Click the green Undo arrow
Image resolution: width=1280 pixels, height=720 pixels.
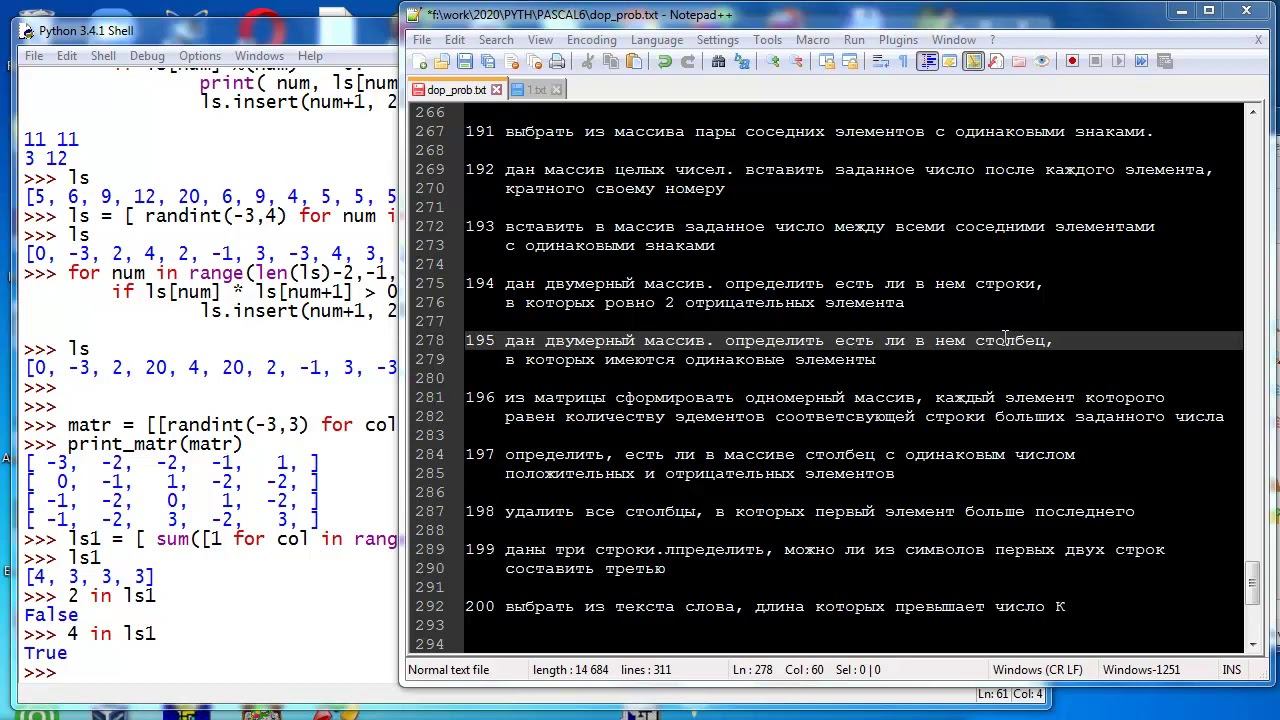tap(665, 61)
